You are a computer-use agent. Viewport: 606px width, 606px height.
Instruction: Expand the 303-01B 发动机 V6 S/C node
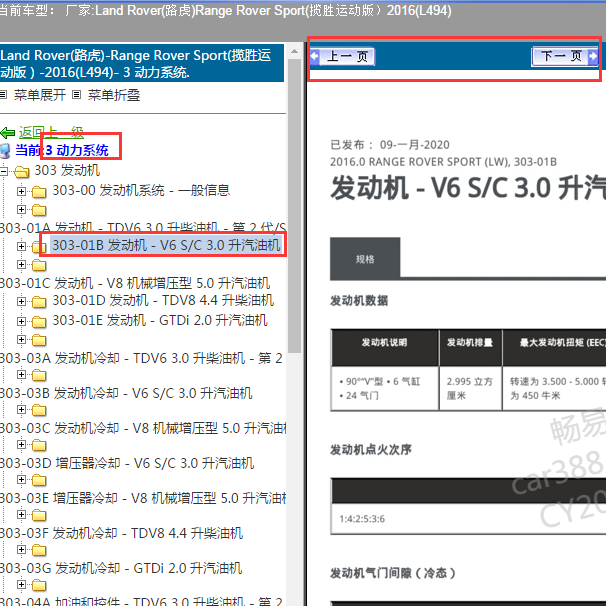click(21, 246)
